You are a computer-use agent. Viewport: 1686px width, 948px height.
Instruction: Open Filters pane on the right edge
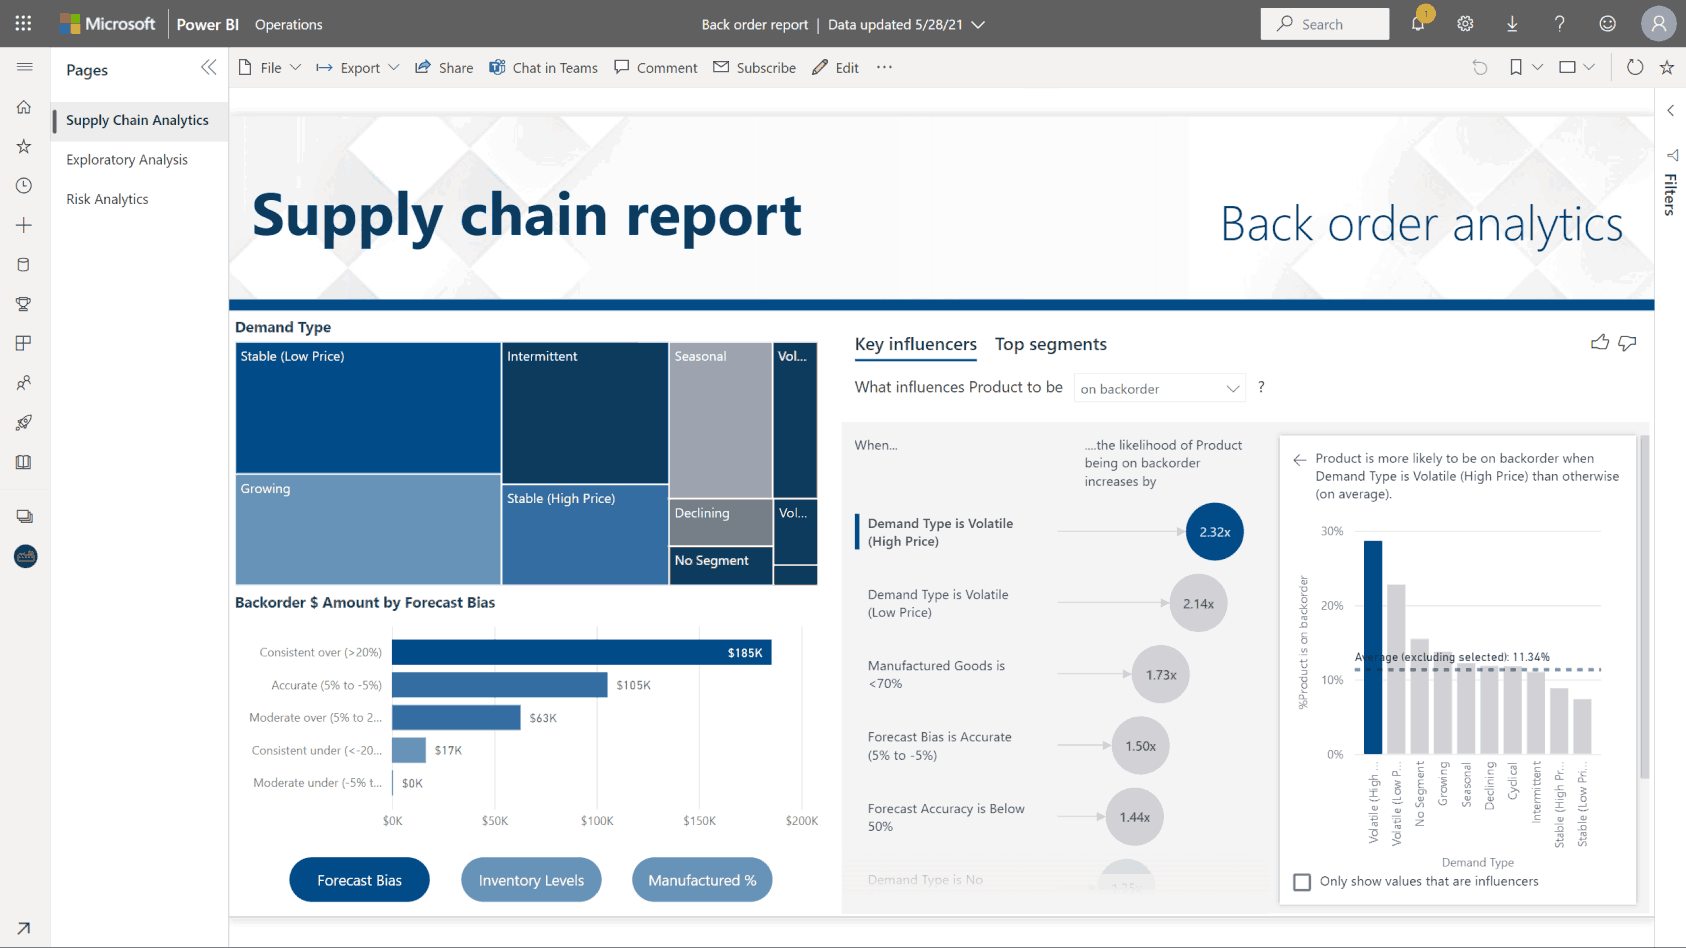coord(1670,190)
